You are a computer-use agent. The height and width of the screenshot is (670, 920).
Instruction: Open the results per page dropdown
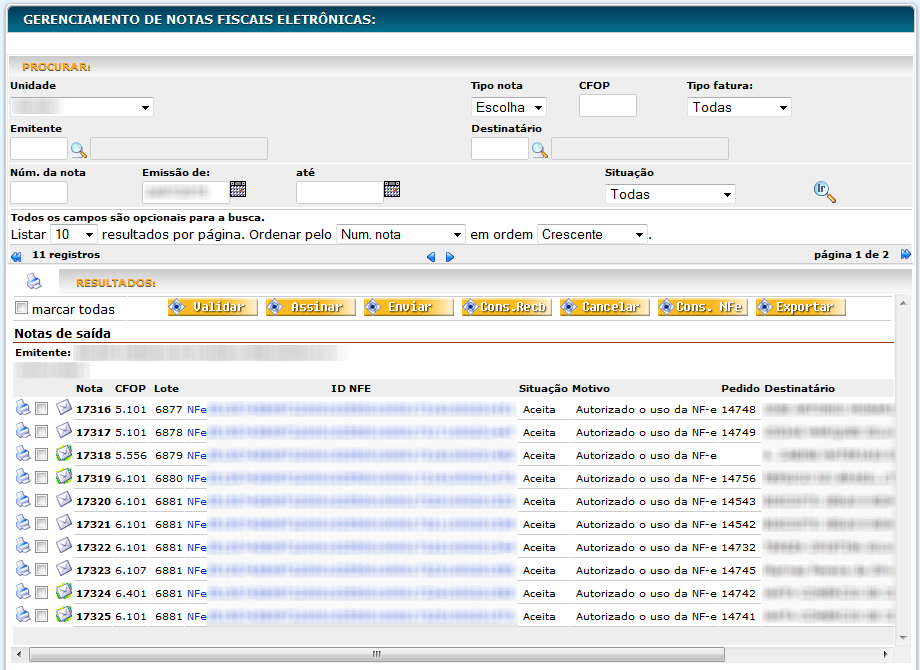click(74, 234)
